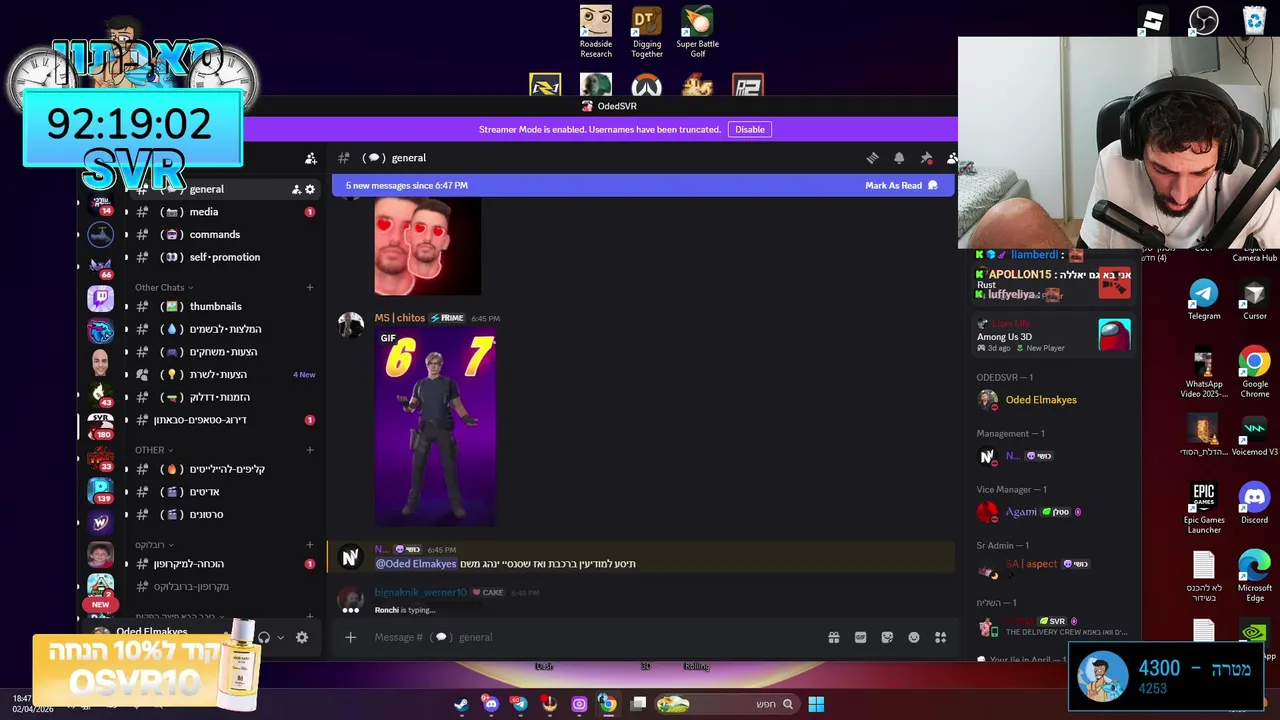The height and width of the screenshot is (720, 1280).
Task: Open pinned messages in general channel
Action: [x=926, y=158]
